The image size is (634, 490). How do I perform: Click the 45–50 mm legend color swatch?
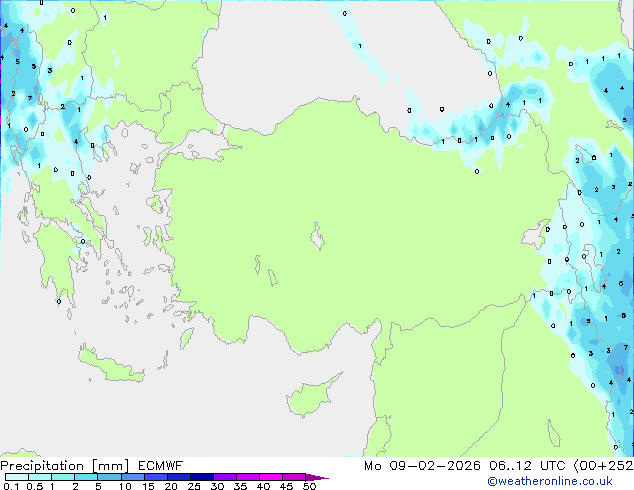pyautogui.click(x=294, y=477)
